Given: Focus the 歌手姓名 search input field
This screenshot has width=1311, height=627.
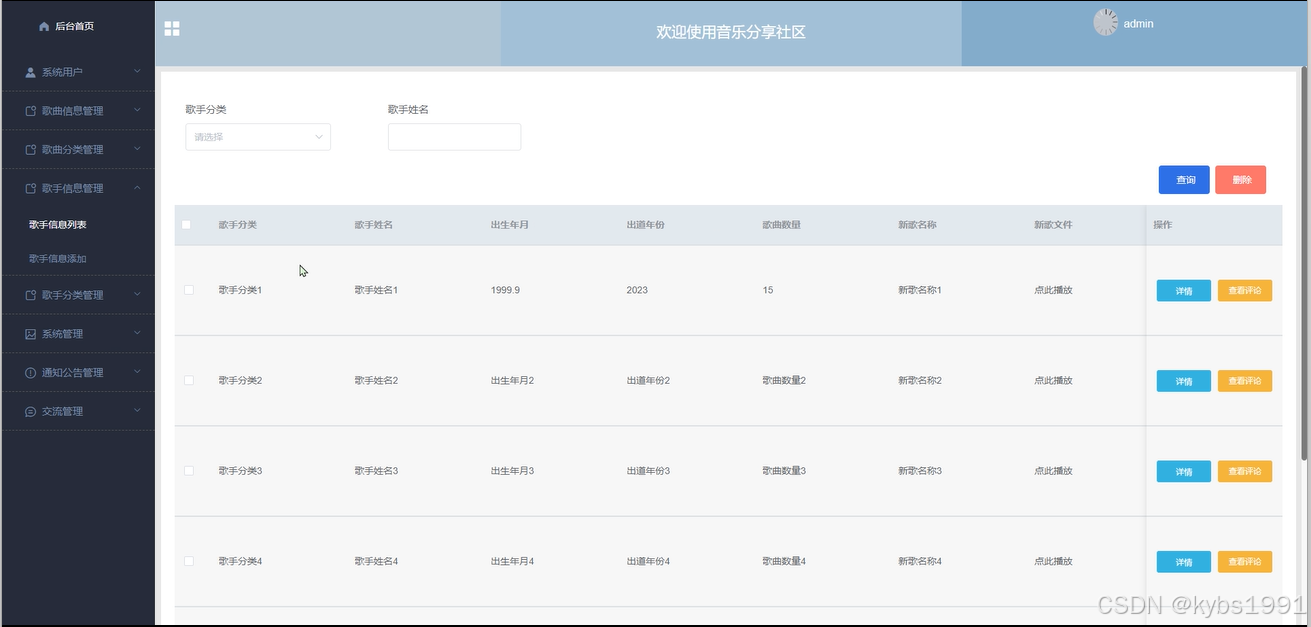Looking at the screenshot, I should [454, 137].
